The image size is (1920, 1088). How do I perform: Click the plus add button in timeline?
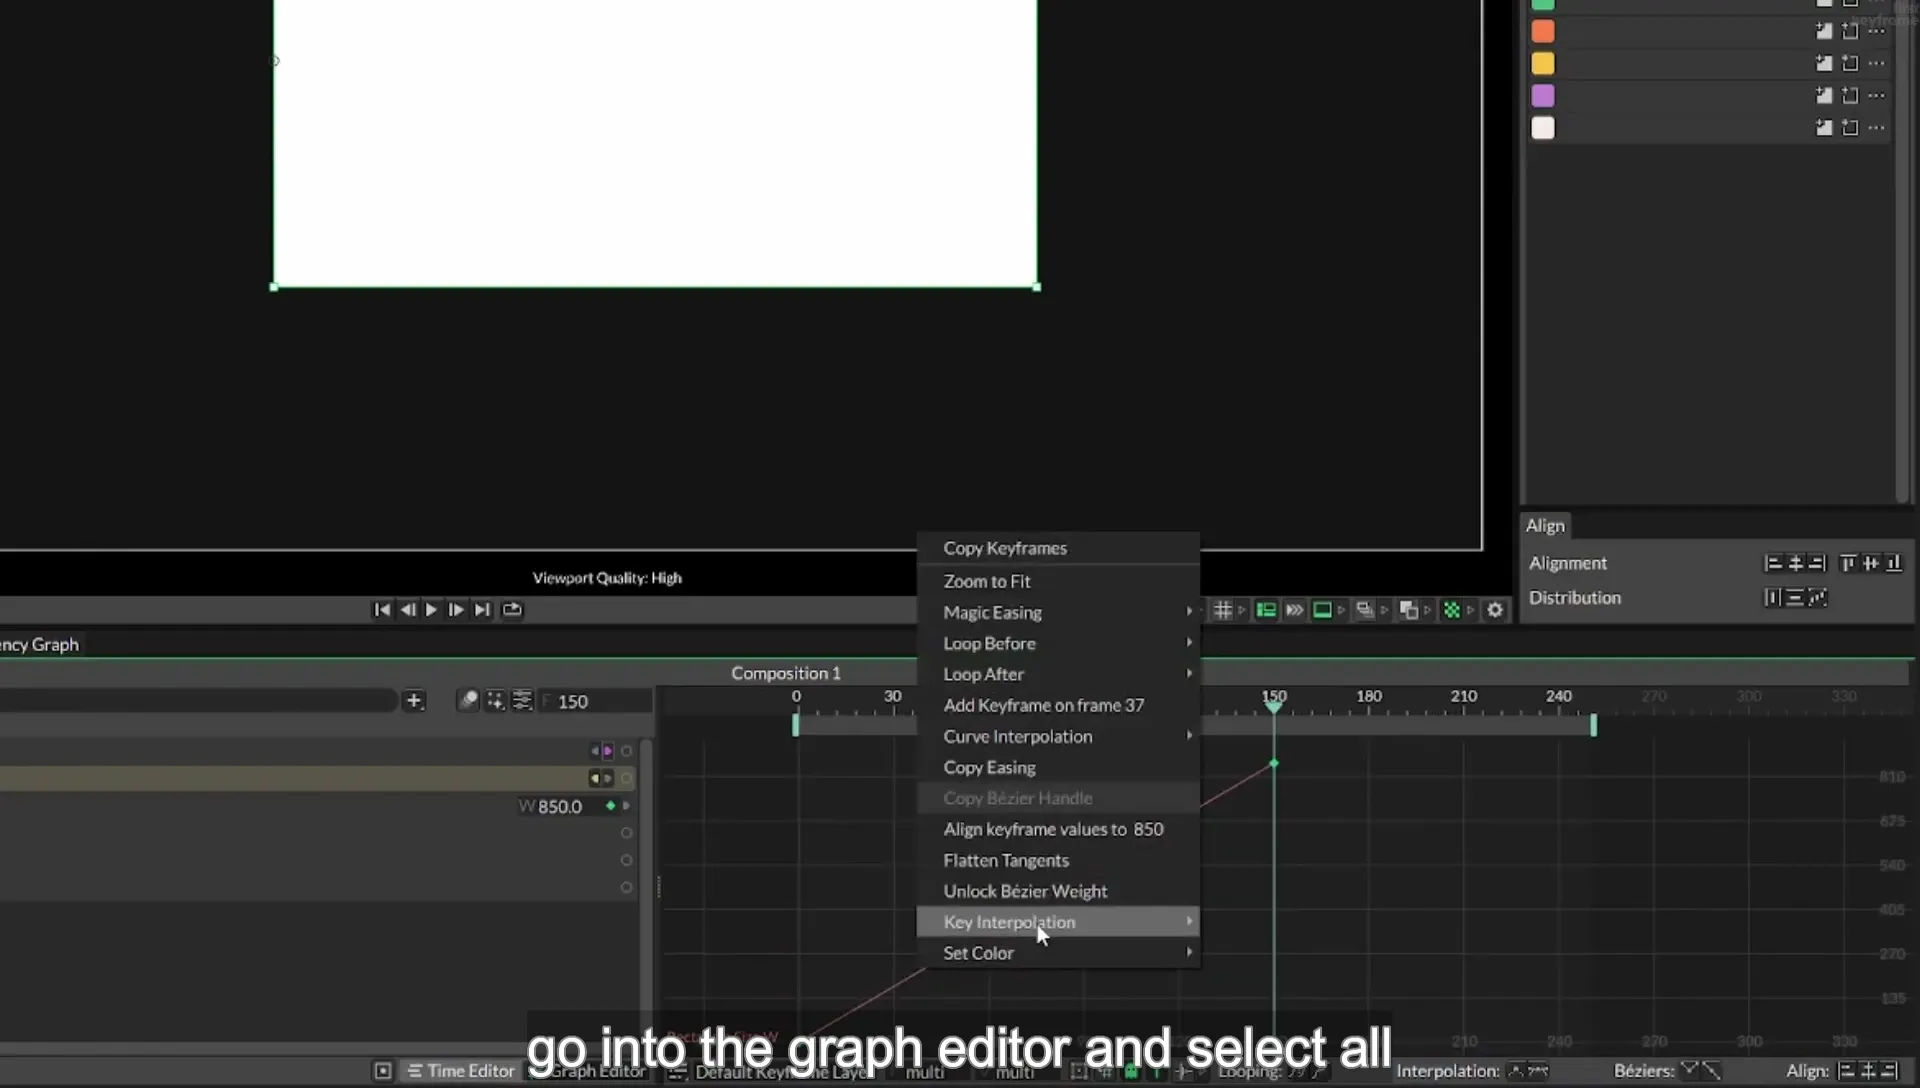(x=414, y=701)
